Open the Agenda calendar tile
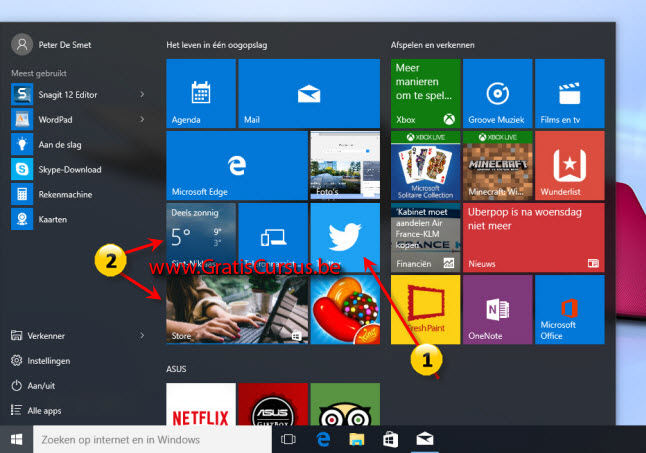646x453 pixels. pyautogui.click(x=201, y=93)
